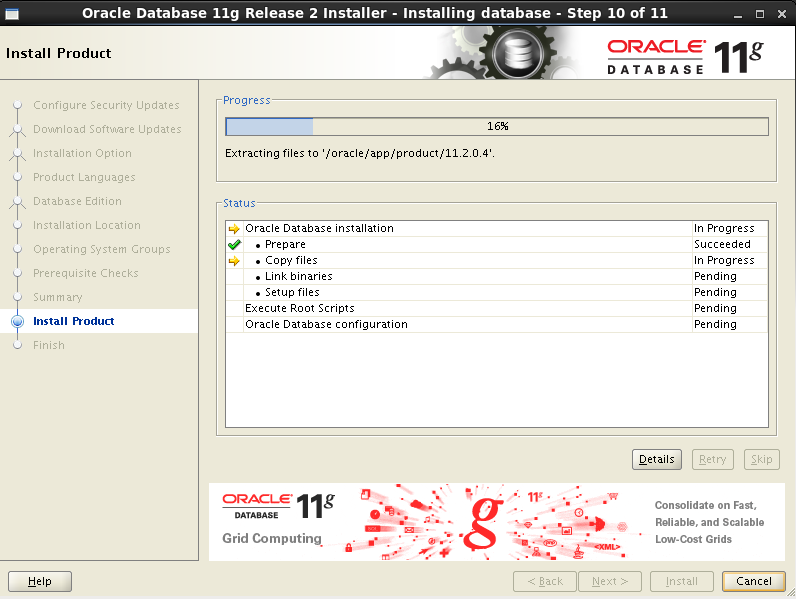Click Pending status for Link binaries
The height and width of the screenshot is (599, 796).
pos(715,277)
